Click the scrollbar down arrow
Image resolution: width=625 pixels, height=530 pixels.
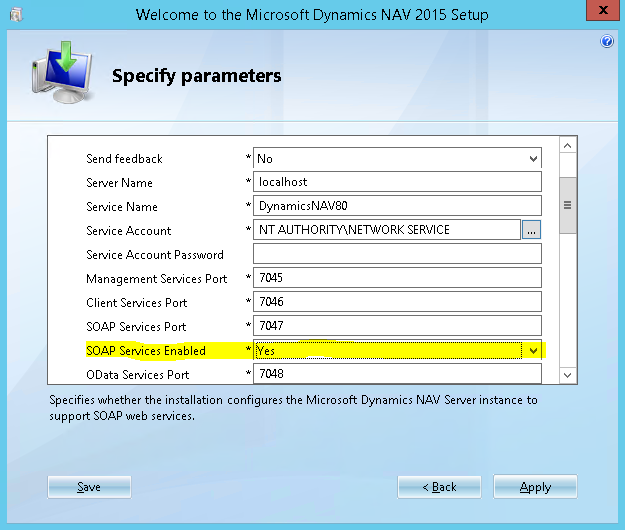[x=567, y=375]
